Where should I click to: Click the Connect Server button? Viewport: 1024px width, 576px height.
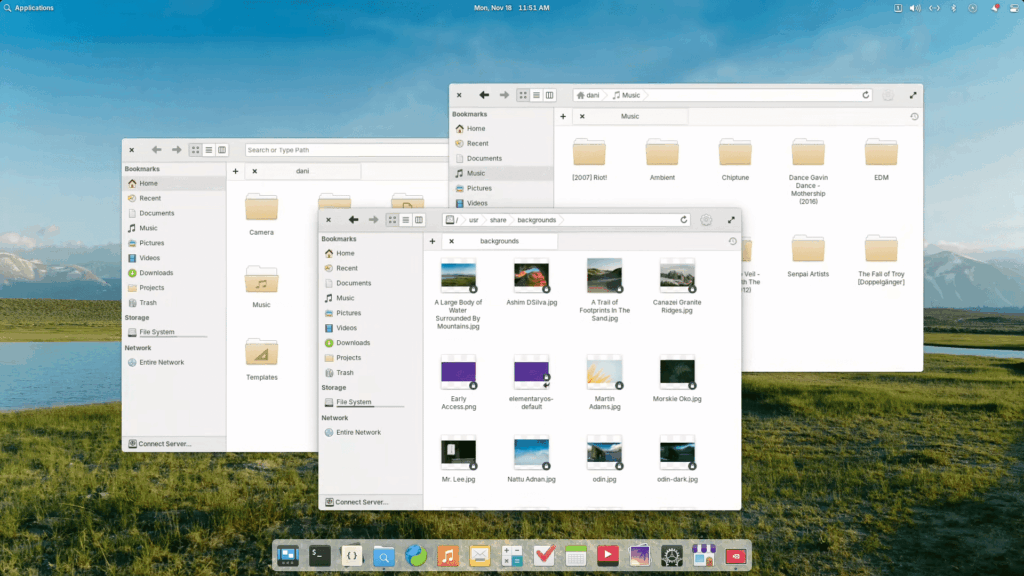point(358,501)
